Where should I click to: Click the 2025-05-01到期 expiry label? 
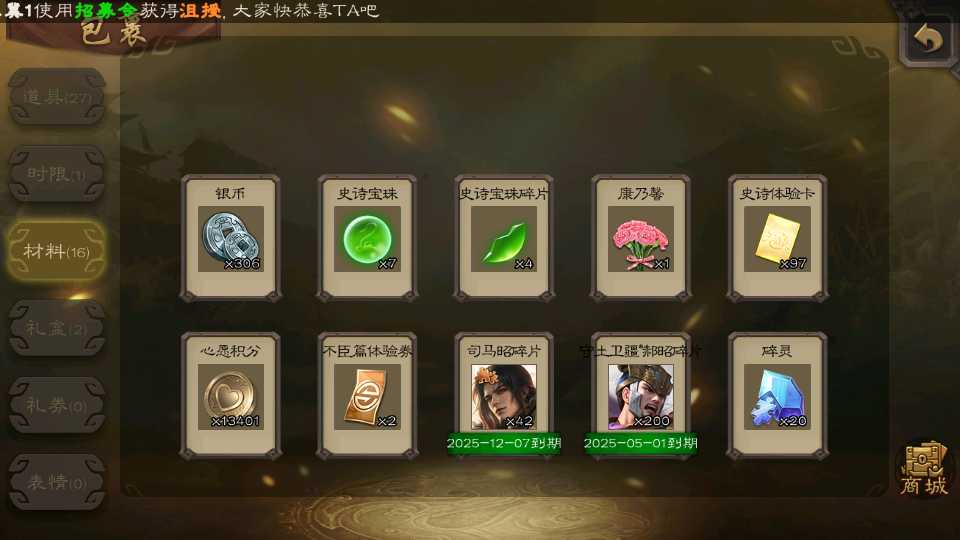click(640, 443)
